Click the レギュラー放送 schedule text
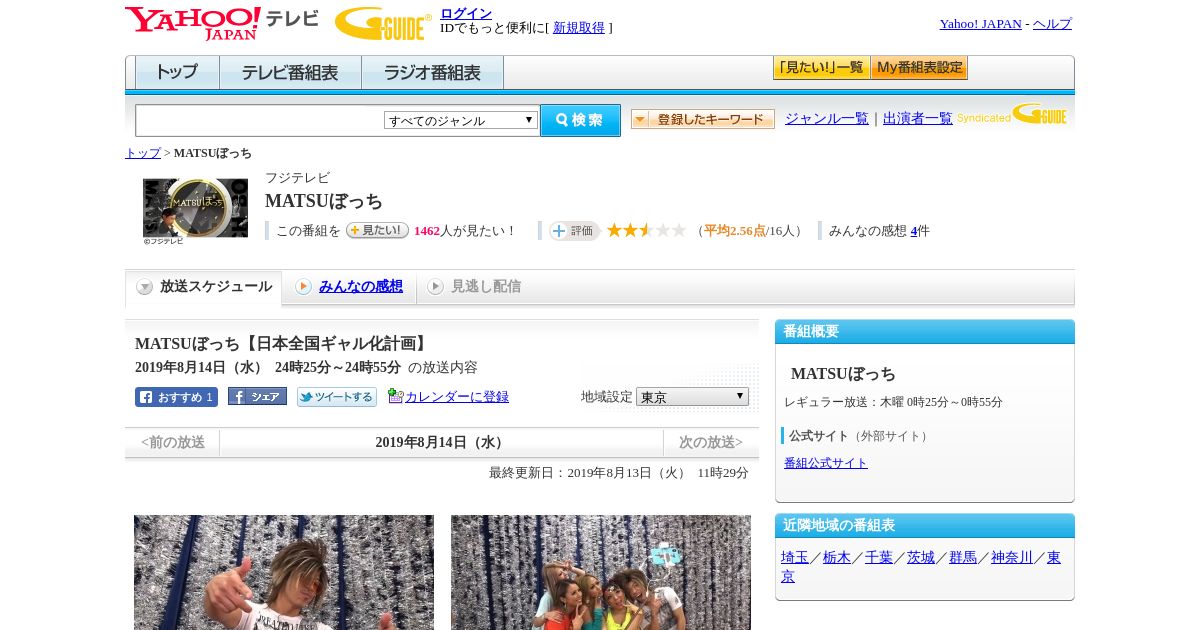The height and width of the screenshot is (630, 1200). click(893, 402)
